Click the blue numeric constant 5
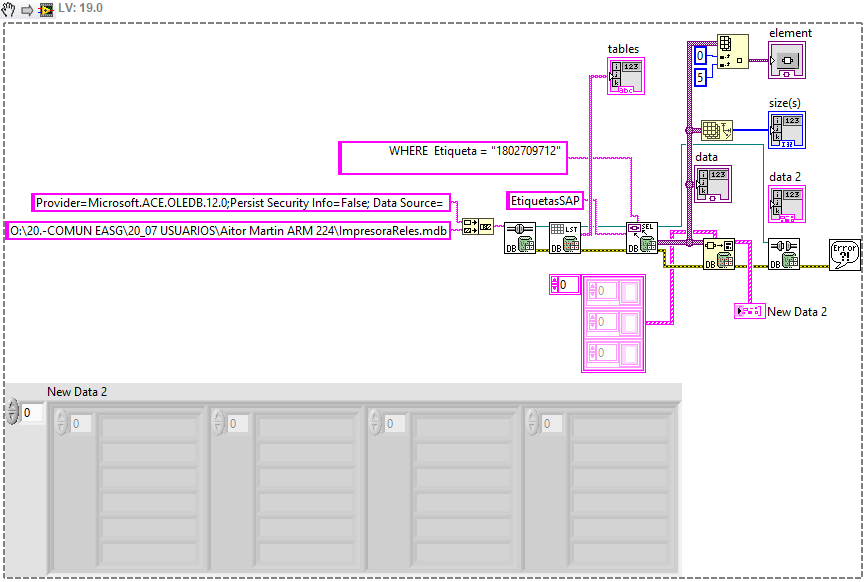Image resolution: width=866 pixels, height=582 pixels. click(x=699, y=75)
